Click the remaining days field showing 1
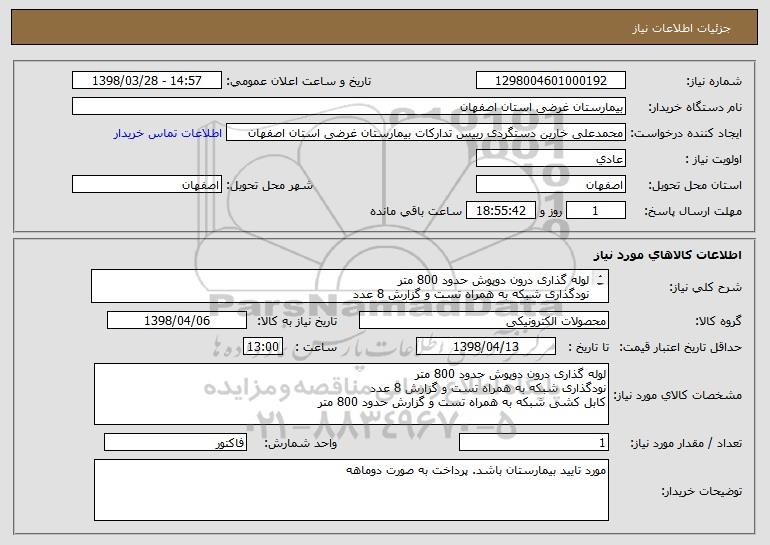770x545 pixels. [x=596, y=211]
